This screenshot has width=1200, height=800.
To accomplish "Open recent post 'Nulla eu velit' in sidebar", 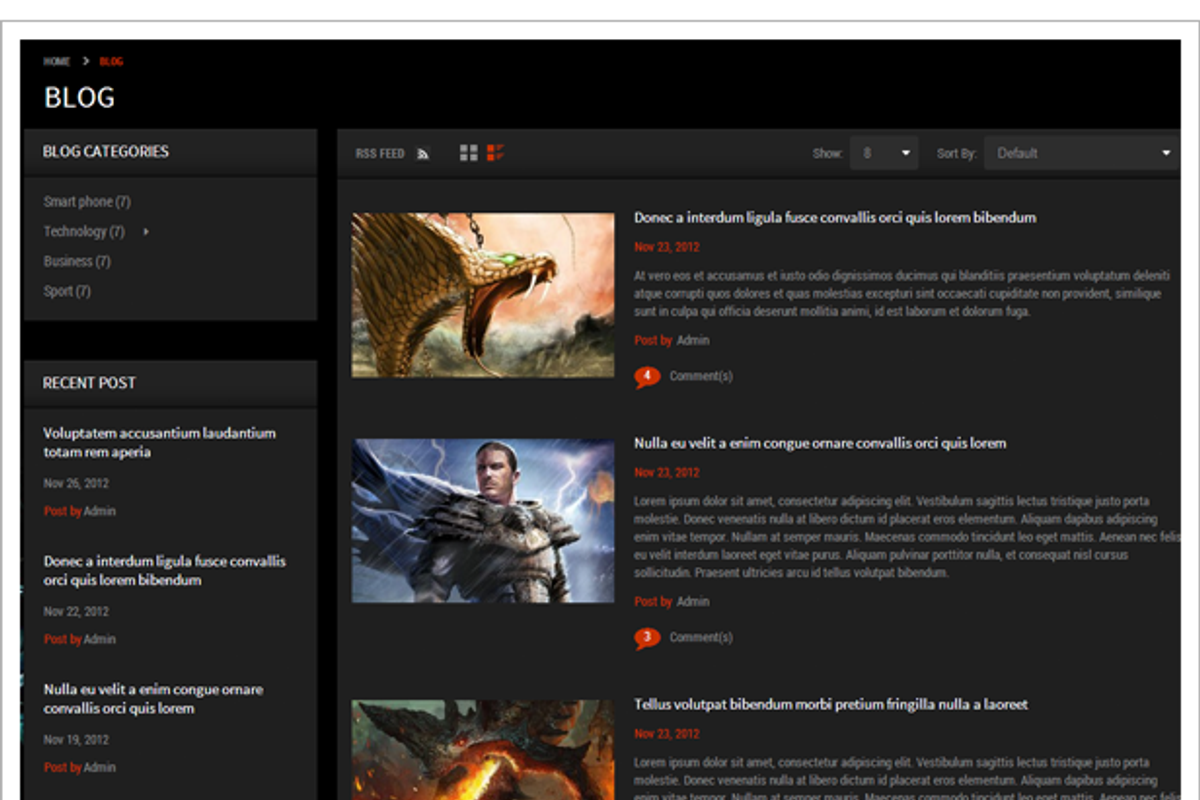I will pyautogui.click(x=154, y=699).
